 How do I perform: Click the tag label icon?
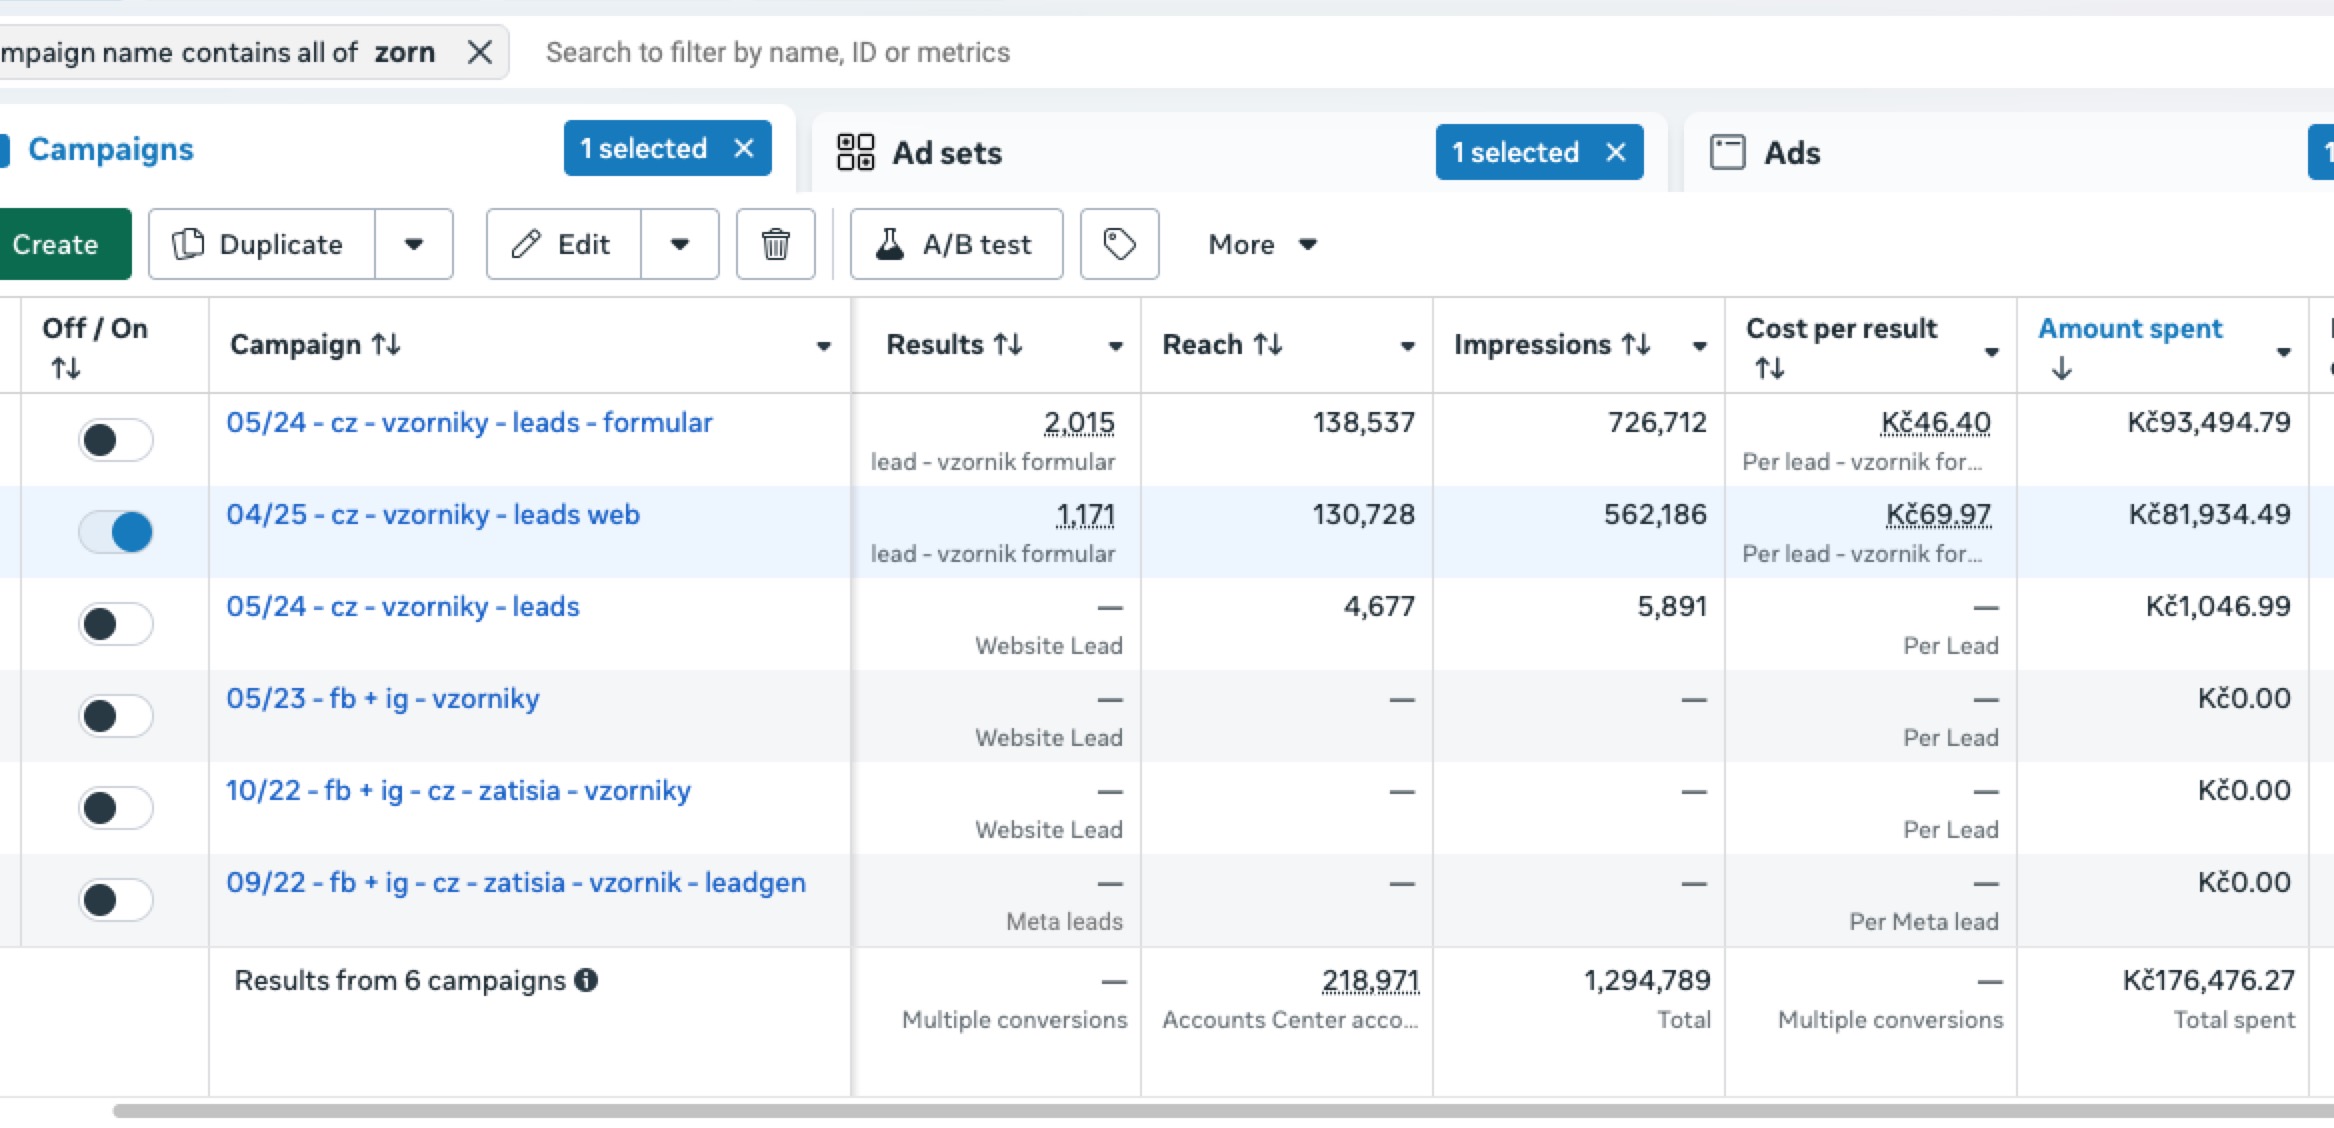click(1119, 244)
